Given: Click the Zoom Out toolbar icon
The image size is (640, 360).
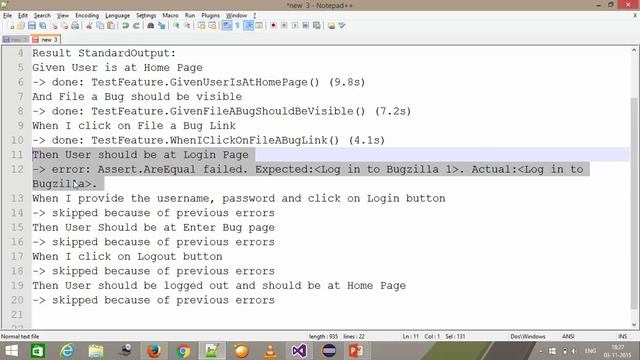Looking at the screenshot, I should tap(187, 26).
